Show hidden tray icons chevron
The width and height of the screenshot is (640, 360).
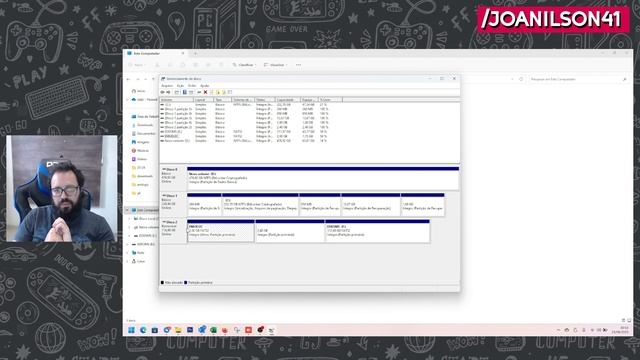pos(558,330)
